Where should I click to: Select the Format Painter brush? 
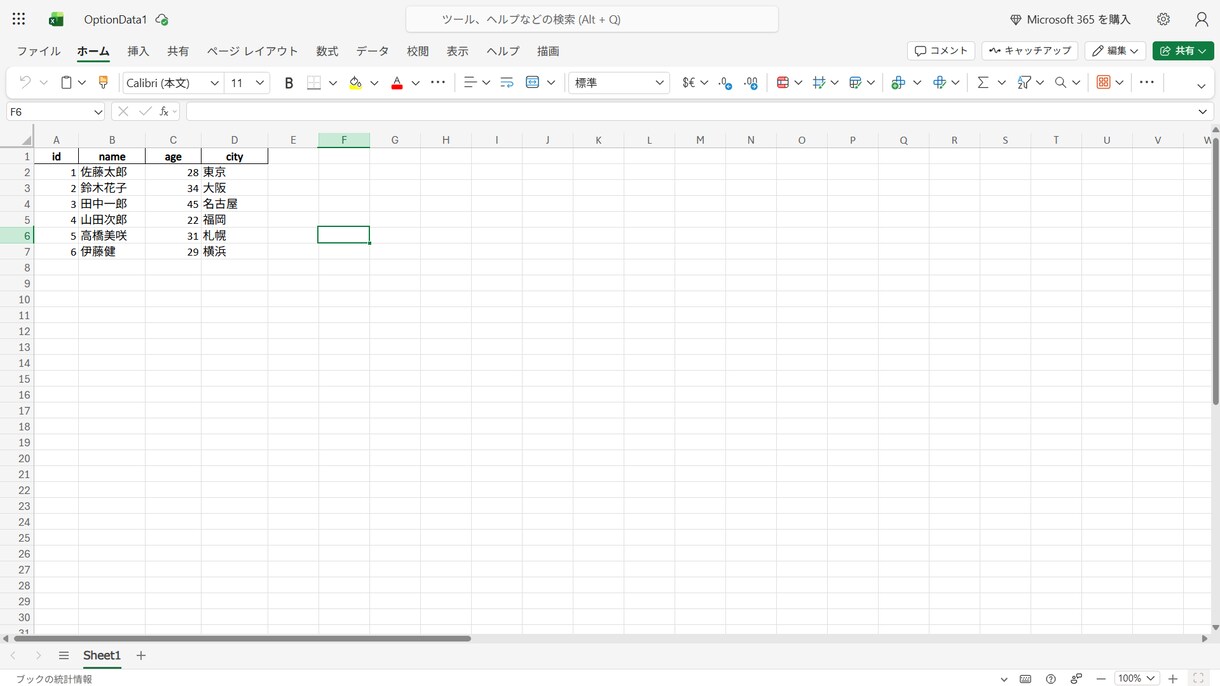(103, 83)
